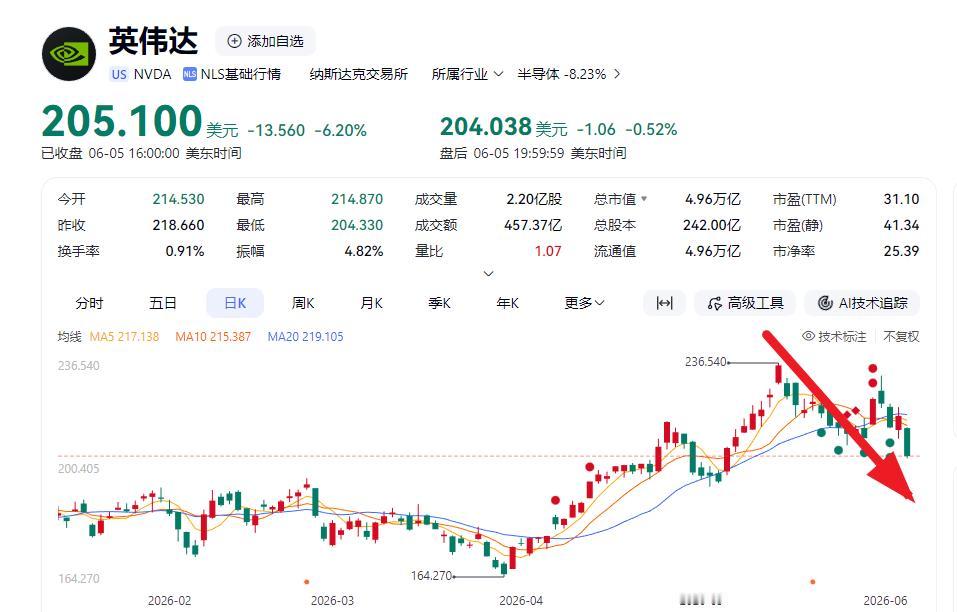Viewport: 957px width, 612px height.
Task: Select the 年K tab
Action: pyautogui.click(x=507, y=303)
